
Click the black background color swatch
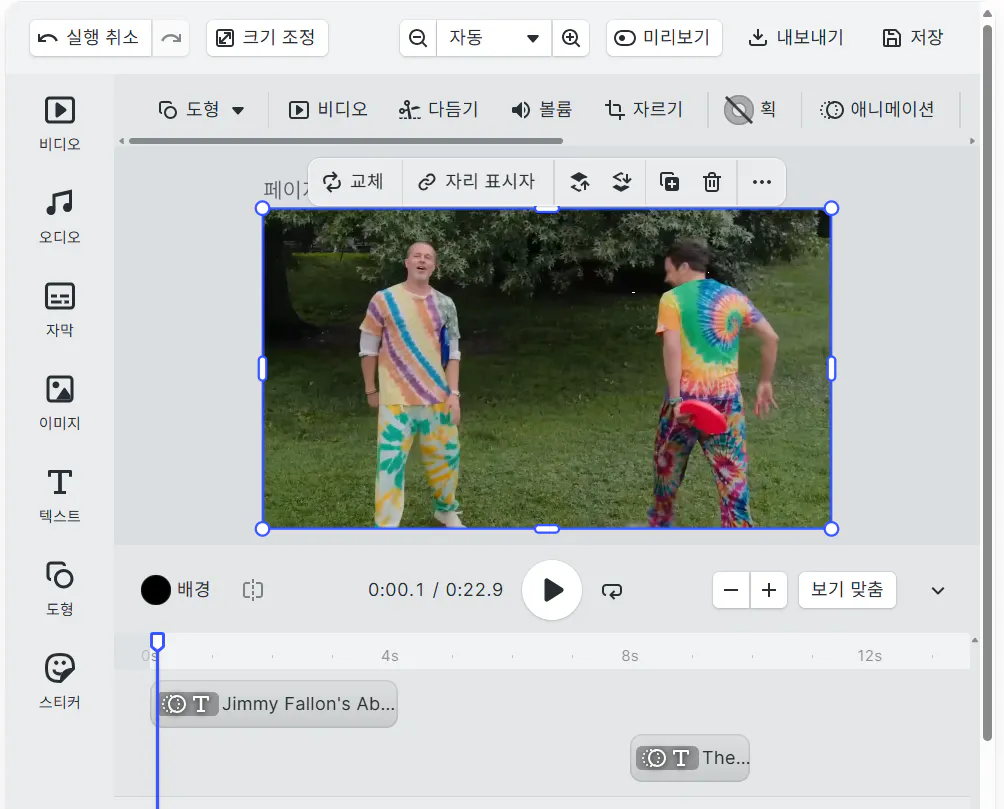(x=156, y=590)
